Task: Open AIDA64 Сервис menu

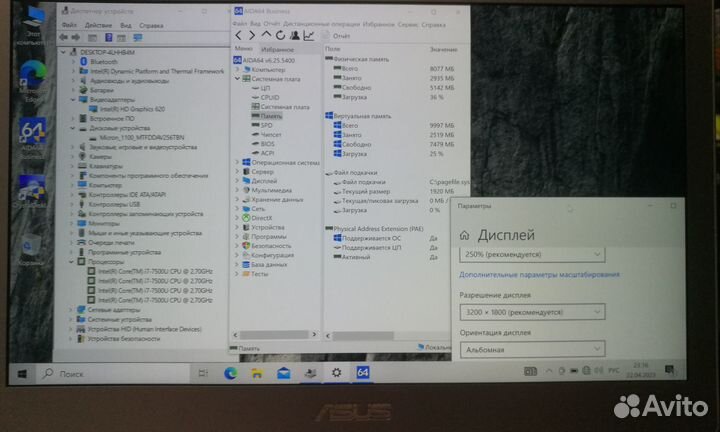Action: [408, 24]
